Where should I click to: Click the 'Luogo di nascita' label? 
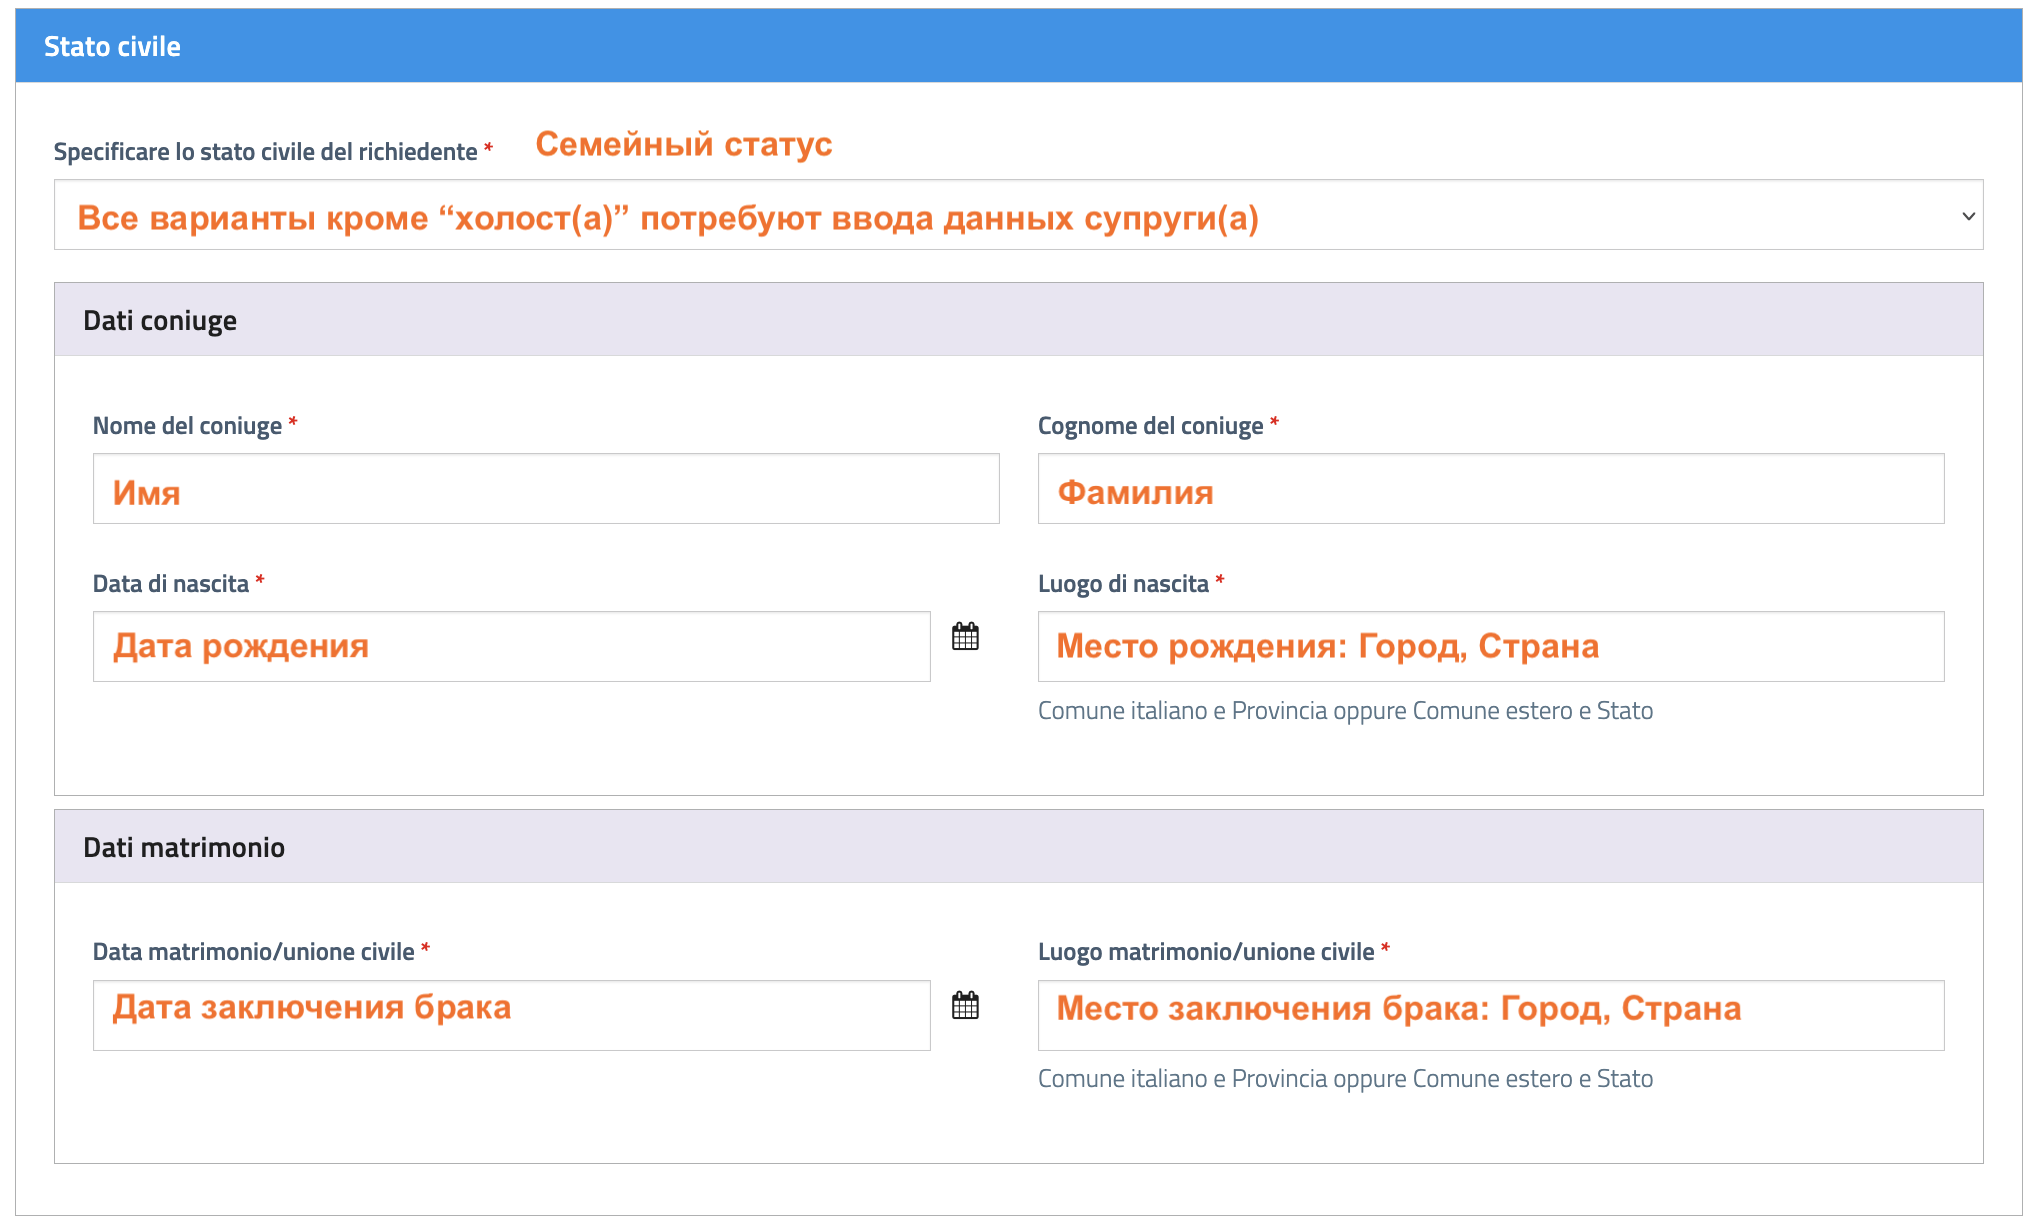point(1123,584)
